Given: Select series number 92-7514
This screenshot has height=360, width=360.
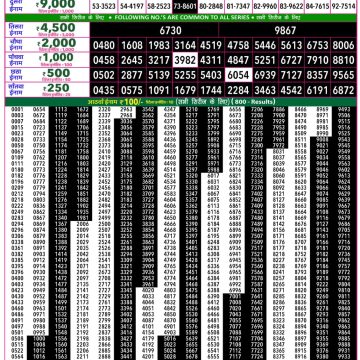Looking at the screenshot, I should pos(343,6).
